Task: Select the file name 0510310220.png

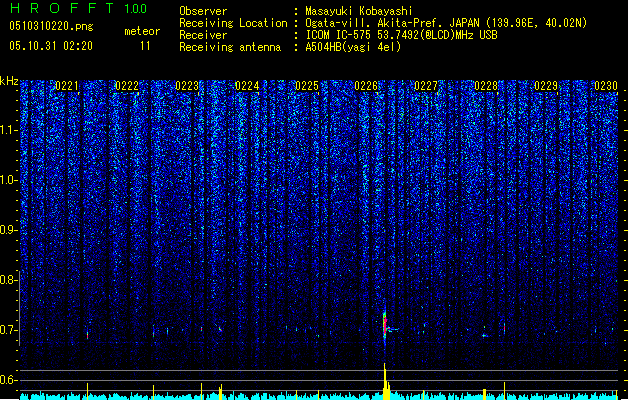Action: (51, 27)
